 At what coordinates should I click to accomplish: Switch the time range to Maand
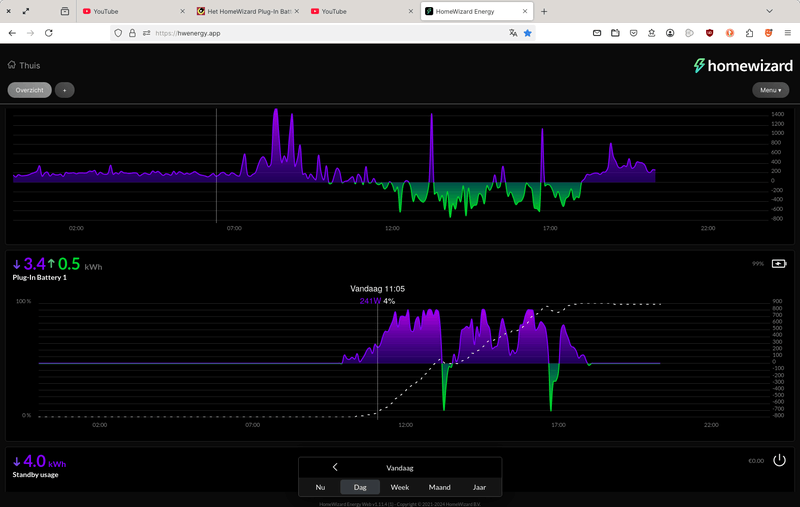point(439,487)
